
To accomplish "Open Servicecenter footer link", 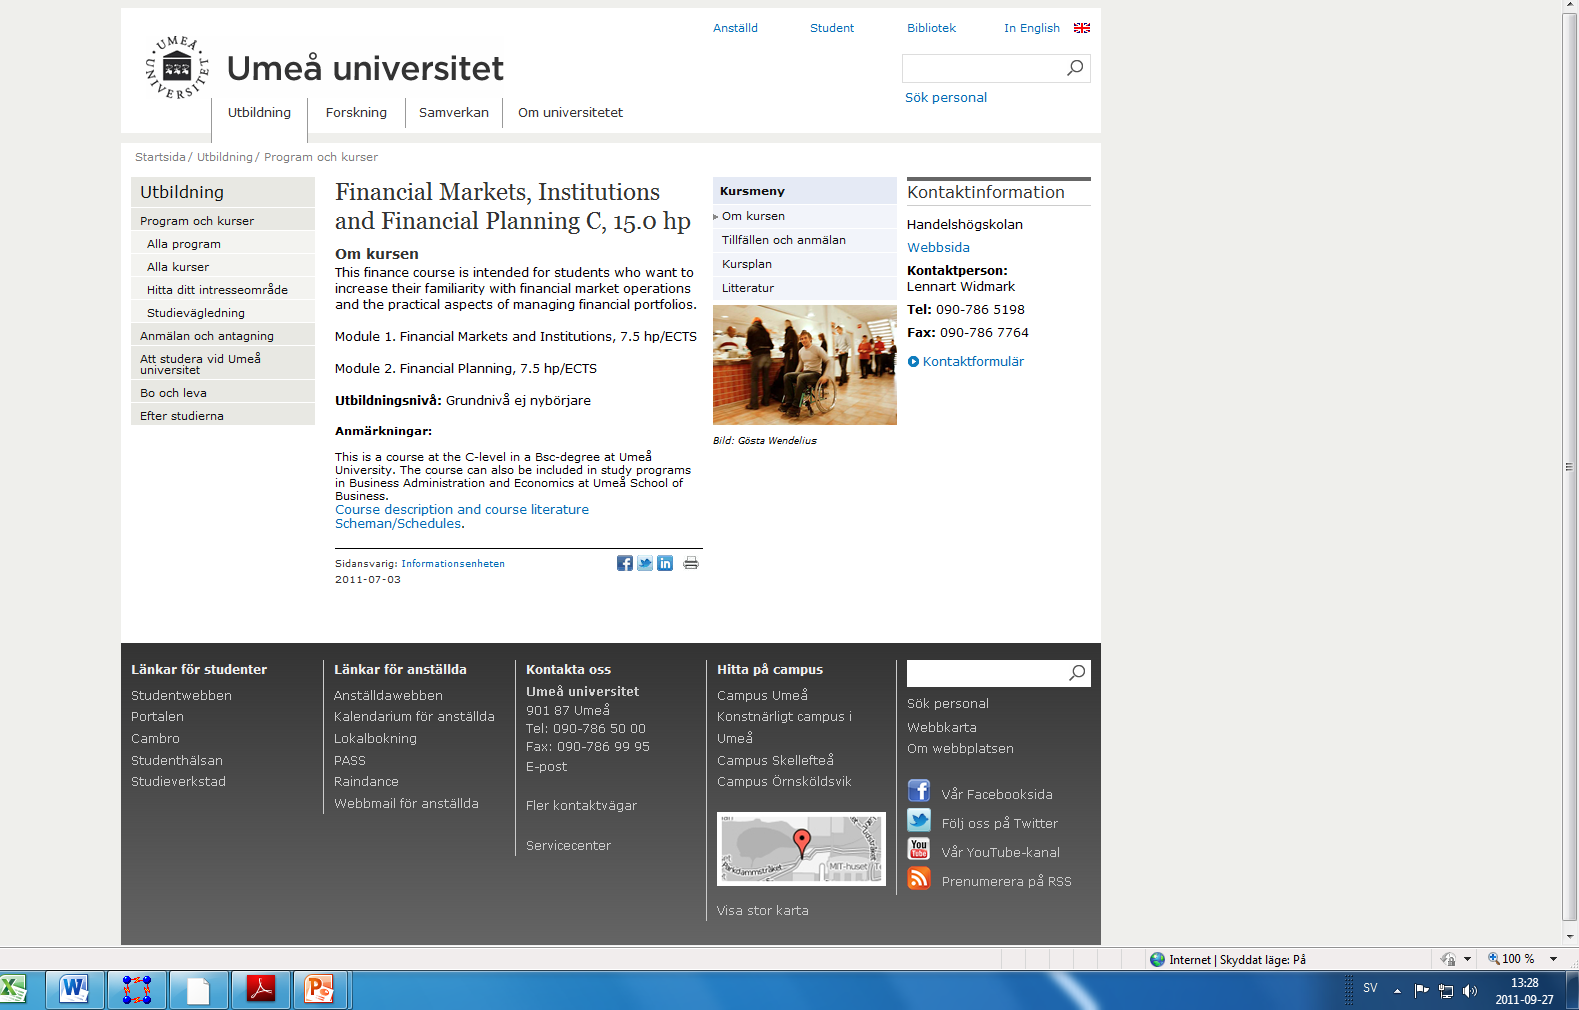I will [568, 846].
